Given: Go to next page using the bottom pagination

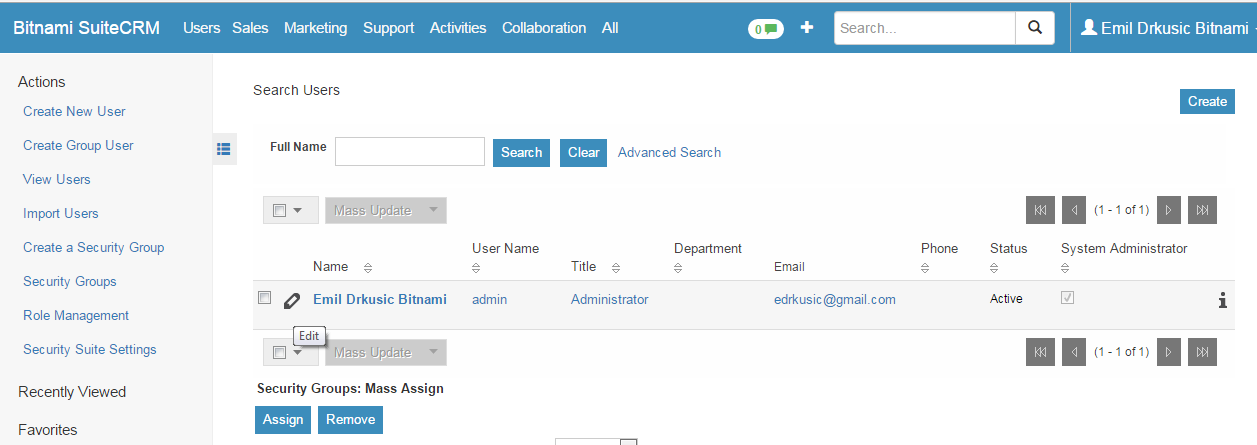Looking at the screenshot, I should tap(1169, 352).
